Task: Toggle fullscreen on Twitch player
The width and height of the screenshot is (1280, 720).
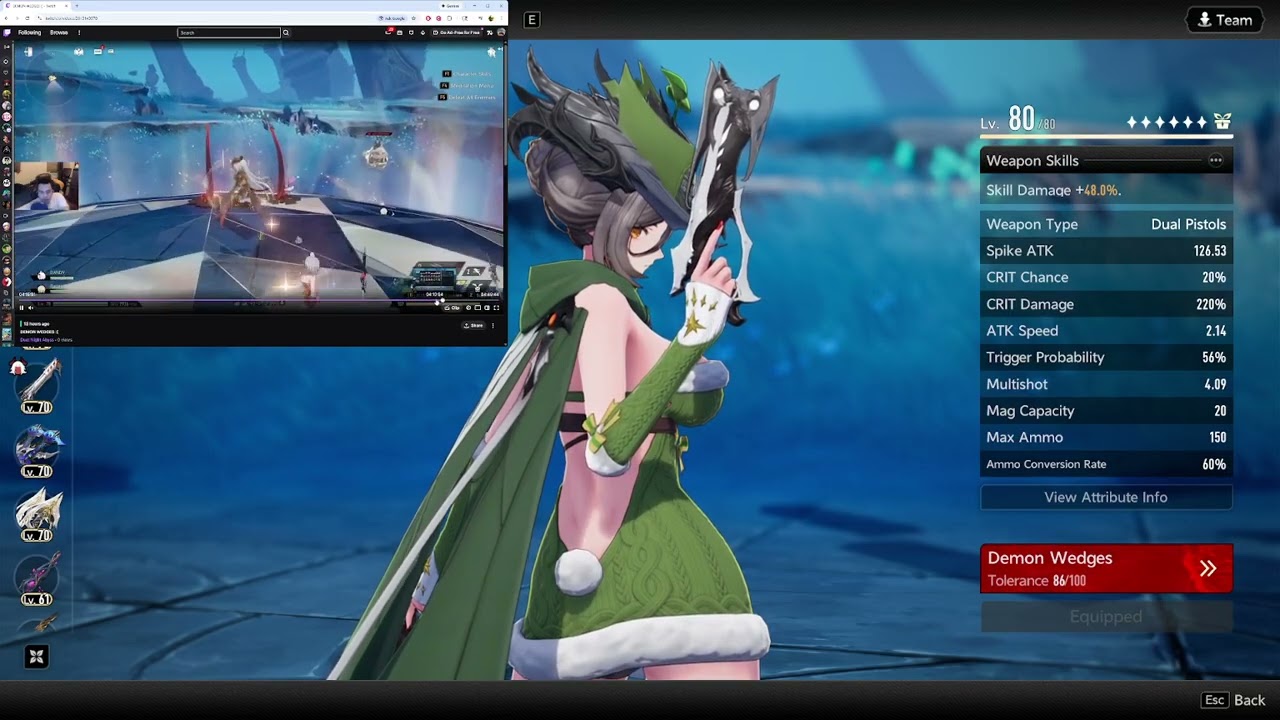Action: 496,308
